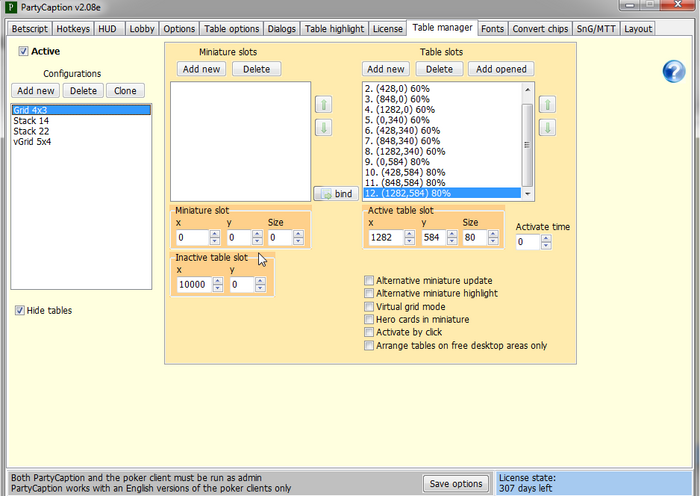
Task: Click Miniature slot x field
Action: click(x=193, y=238)
